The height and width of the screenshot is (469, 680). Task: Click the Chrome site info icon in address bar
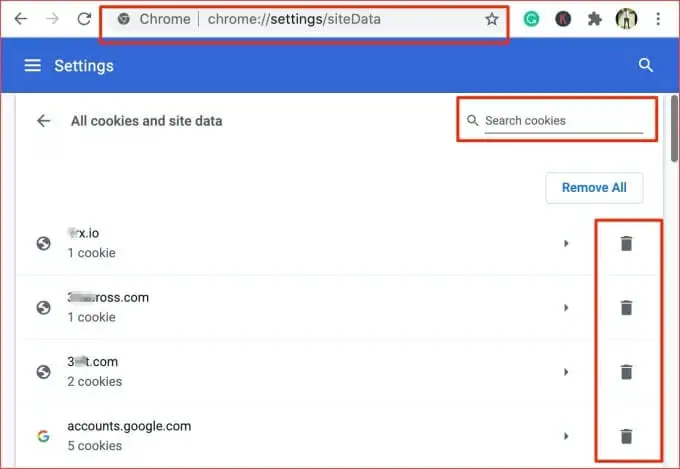pyautogui.click(x=124, y=19)
